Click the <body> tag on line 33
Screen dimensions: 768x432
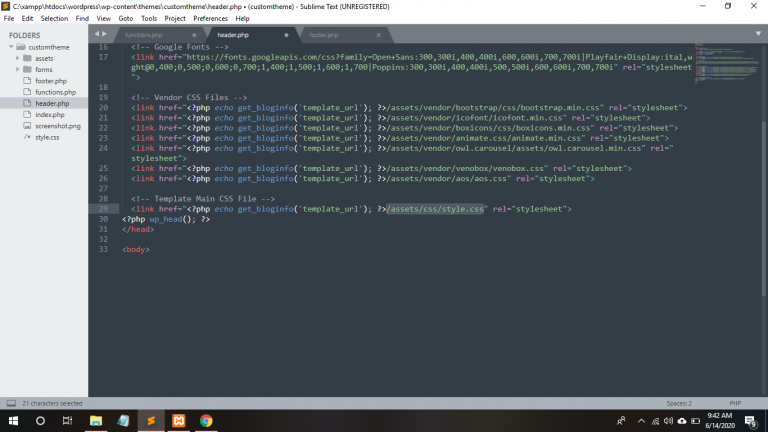coord(136,249)
